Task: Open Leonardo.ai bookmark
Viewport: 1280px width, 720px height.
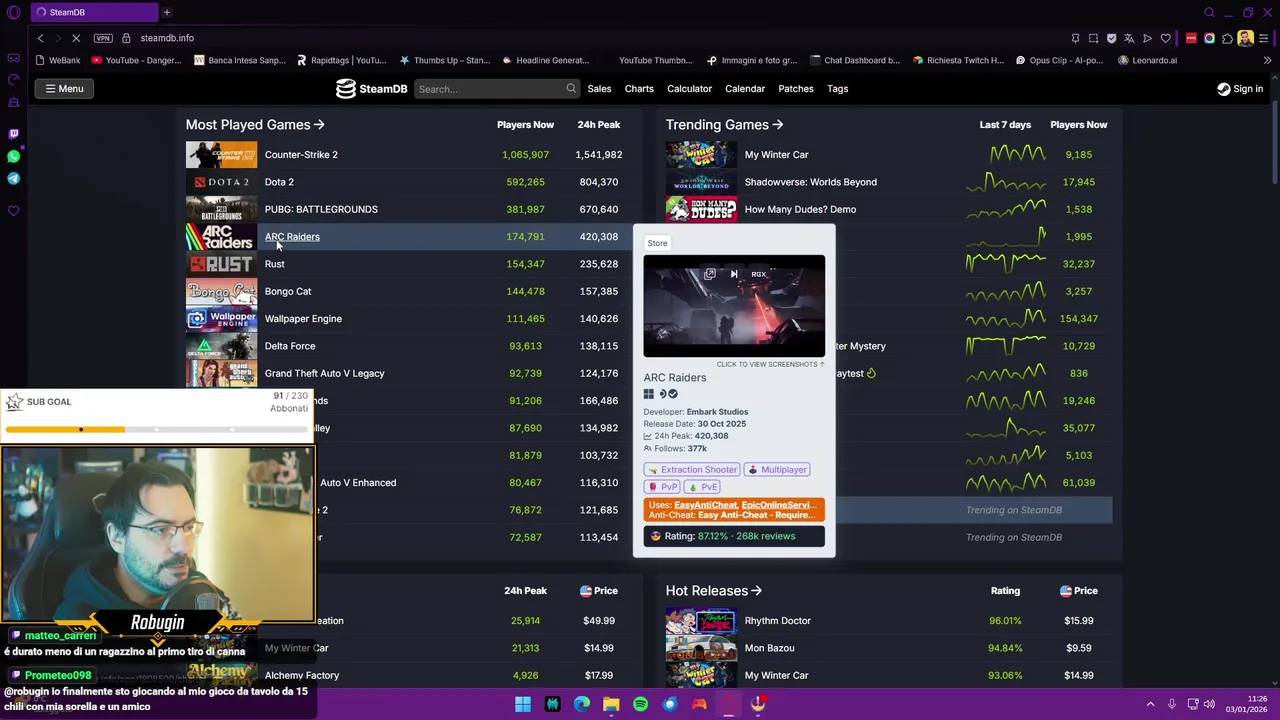Action: pos(1147,60)
